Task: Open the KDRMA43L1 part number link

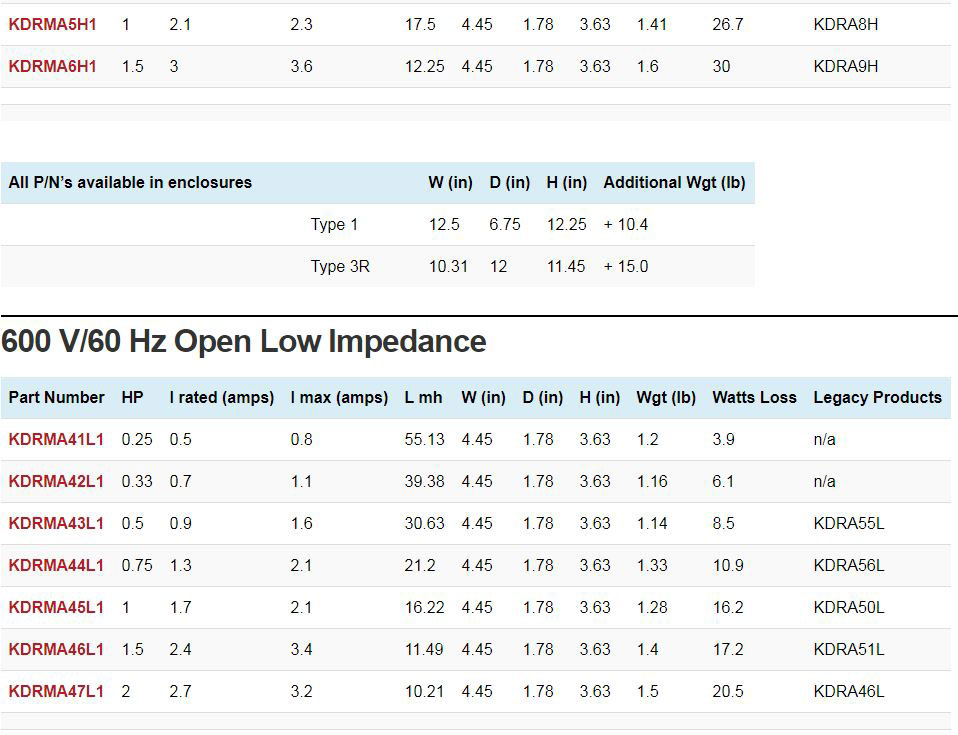Action: (x=56, y=524)
